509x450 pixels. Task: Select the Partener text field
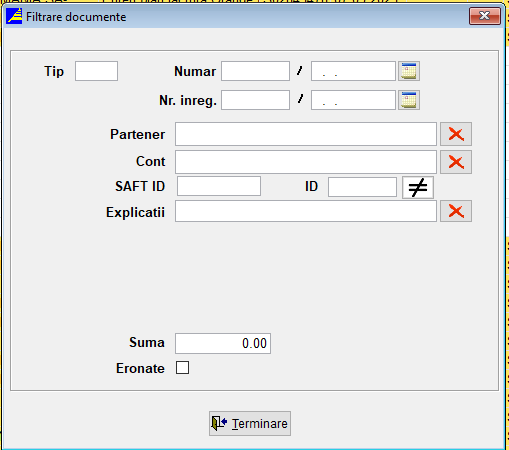(306, 134)
